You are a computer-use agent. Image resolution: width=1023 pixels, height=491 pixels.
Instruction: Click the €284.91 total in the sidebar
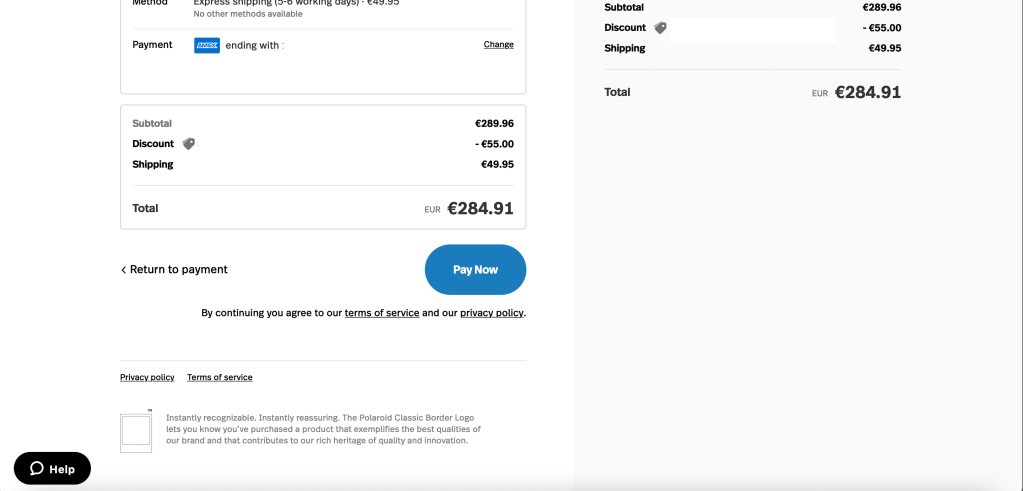(x=868, y=92)
